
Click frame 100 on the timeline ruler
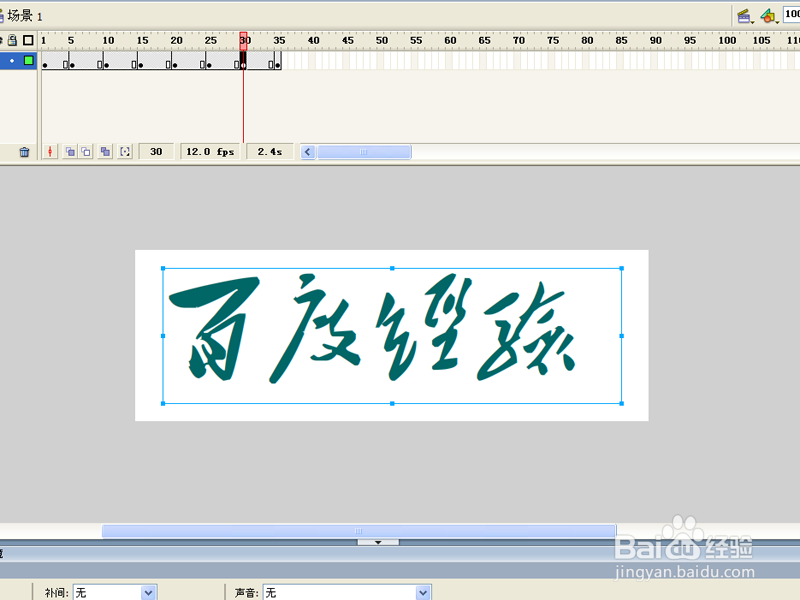click(727, 40)
